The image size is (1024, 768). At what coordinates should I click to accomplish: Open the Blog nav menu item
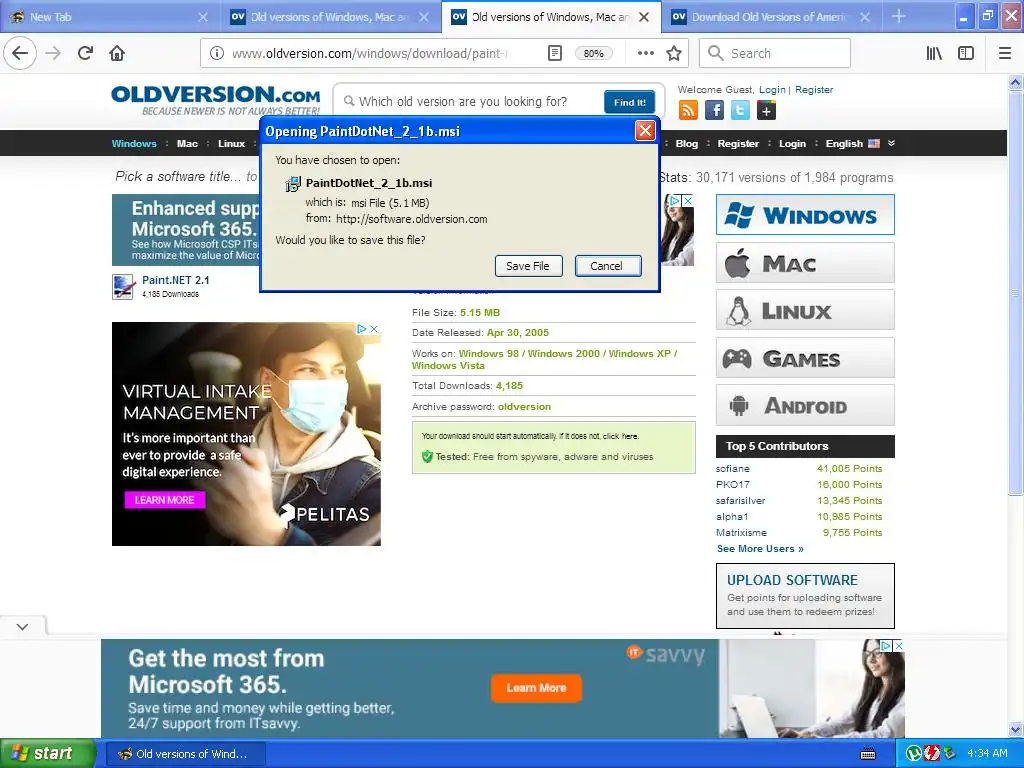(686, 144)
